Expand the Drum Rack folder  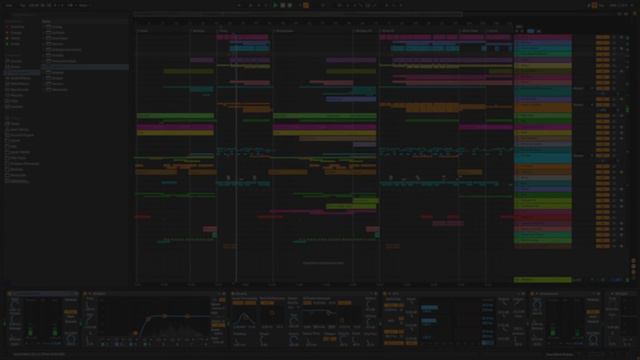coord(44,38)
